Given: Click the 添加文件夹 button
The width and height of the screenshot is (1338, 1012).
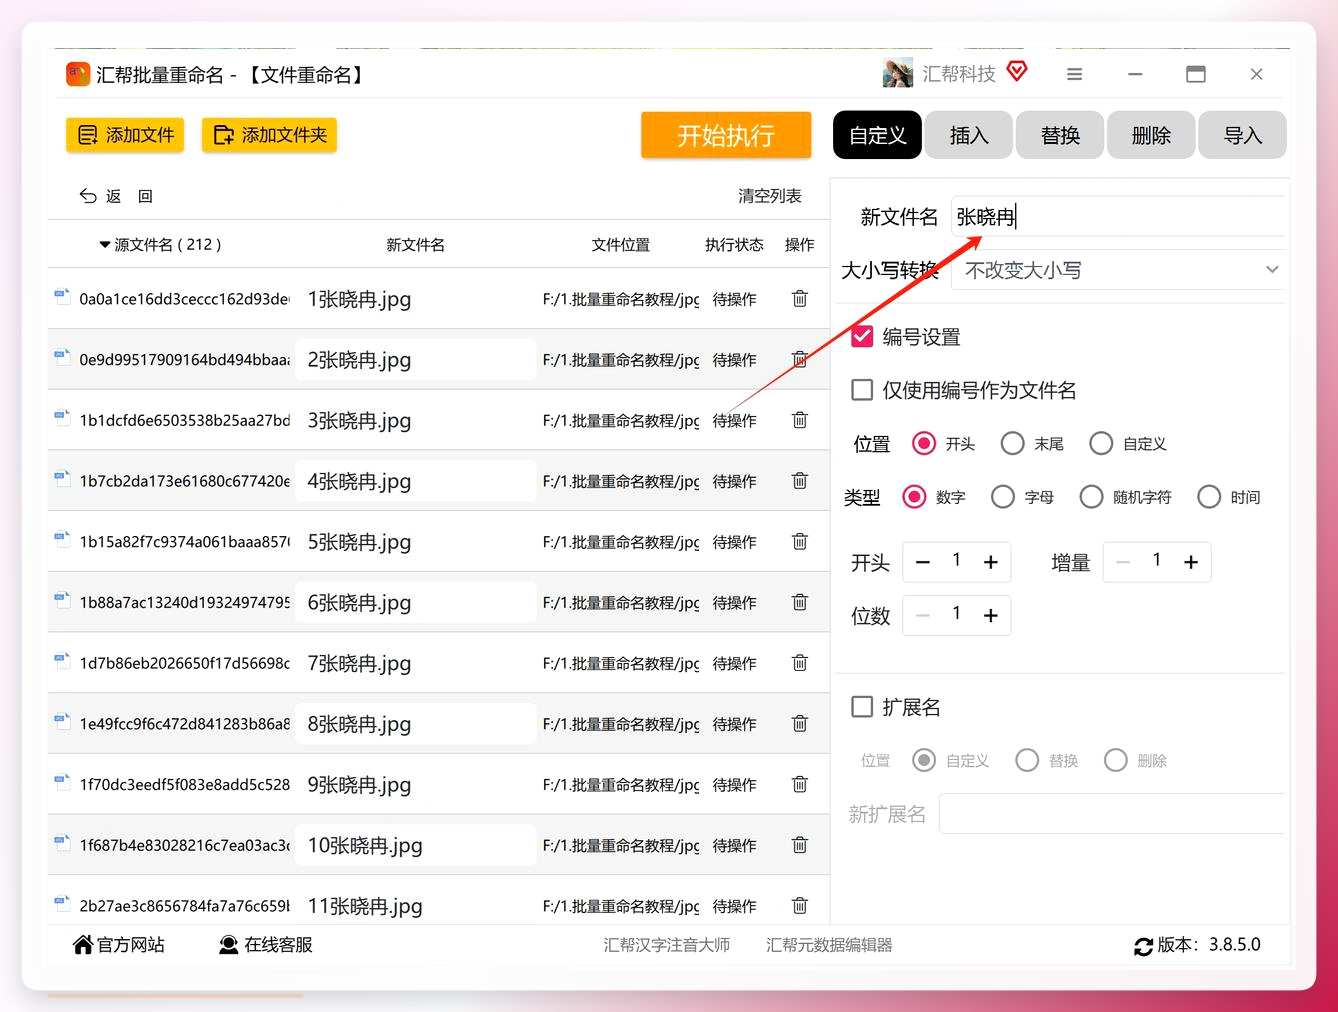Looking at the screenshot, I should tap(269, 135).
